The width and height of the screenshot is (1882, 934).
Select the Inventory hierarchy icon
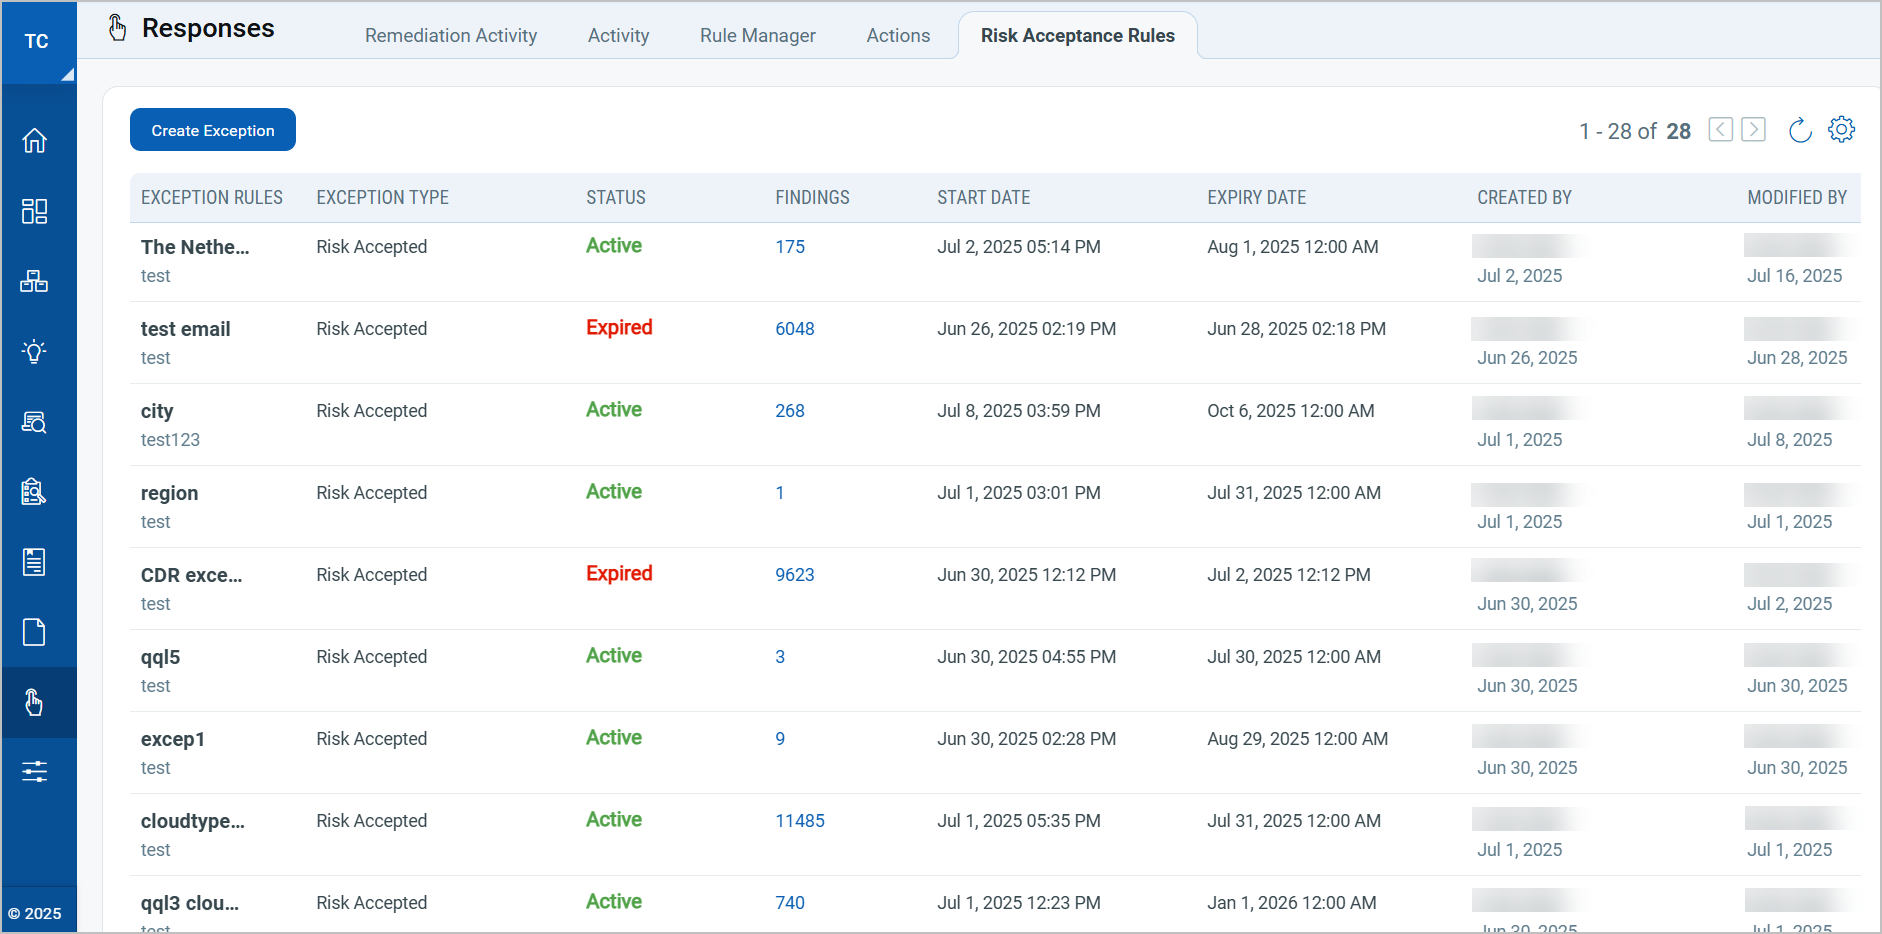click(x=35, y=281)
